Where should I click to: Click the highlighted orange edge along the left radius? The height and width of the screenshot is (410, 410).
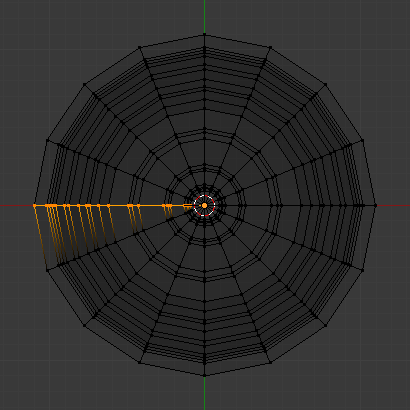pyautogui.click(x=113, y=206)
